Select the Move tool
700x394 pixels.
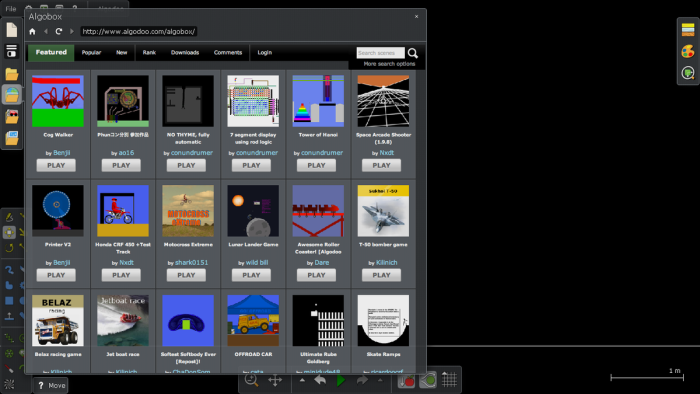9,232
